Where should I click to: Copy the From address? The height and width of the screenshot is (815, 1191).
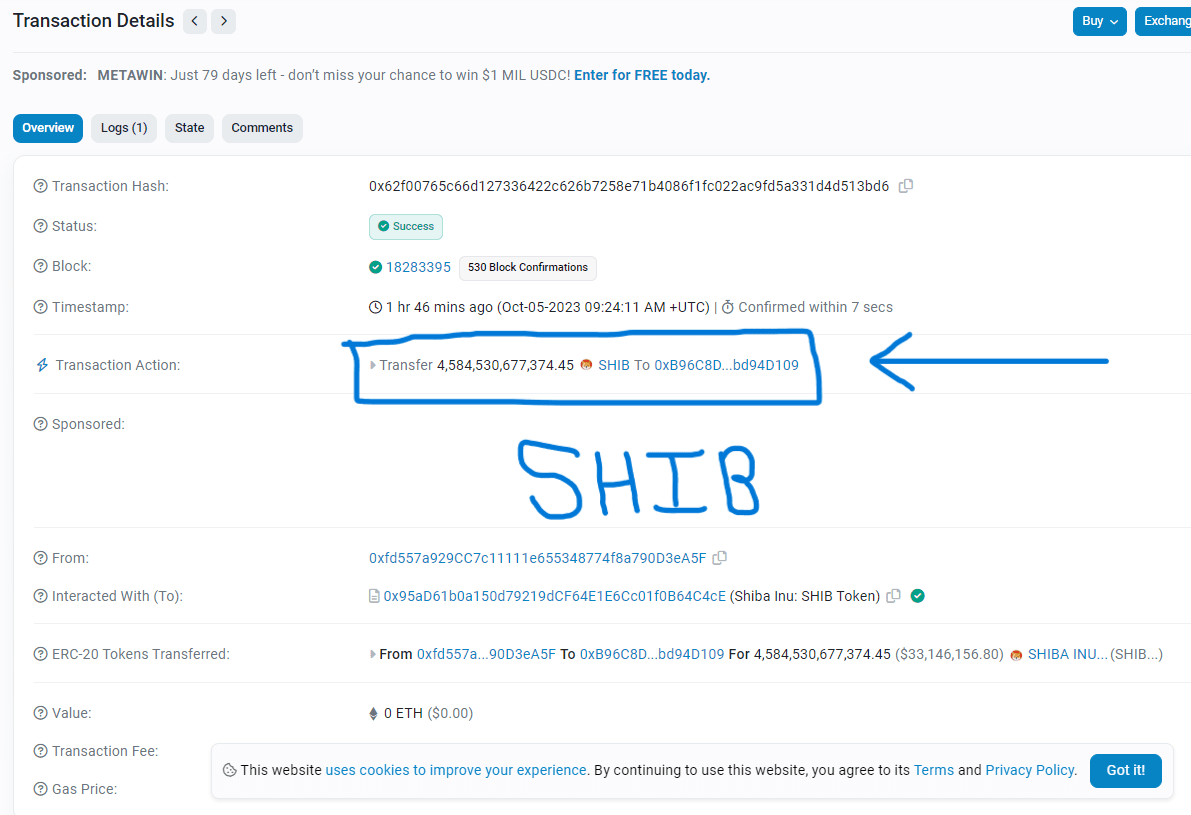click(x=720, y=557)
